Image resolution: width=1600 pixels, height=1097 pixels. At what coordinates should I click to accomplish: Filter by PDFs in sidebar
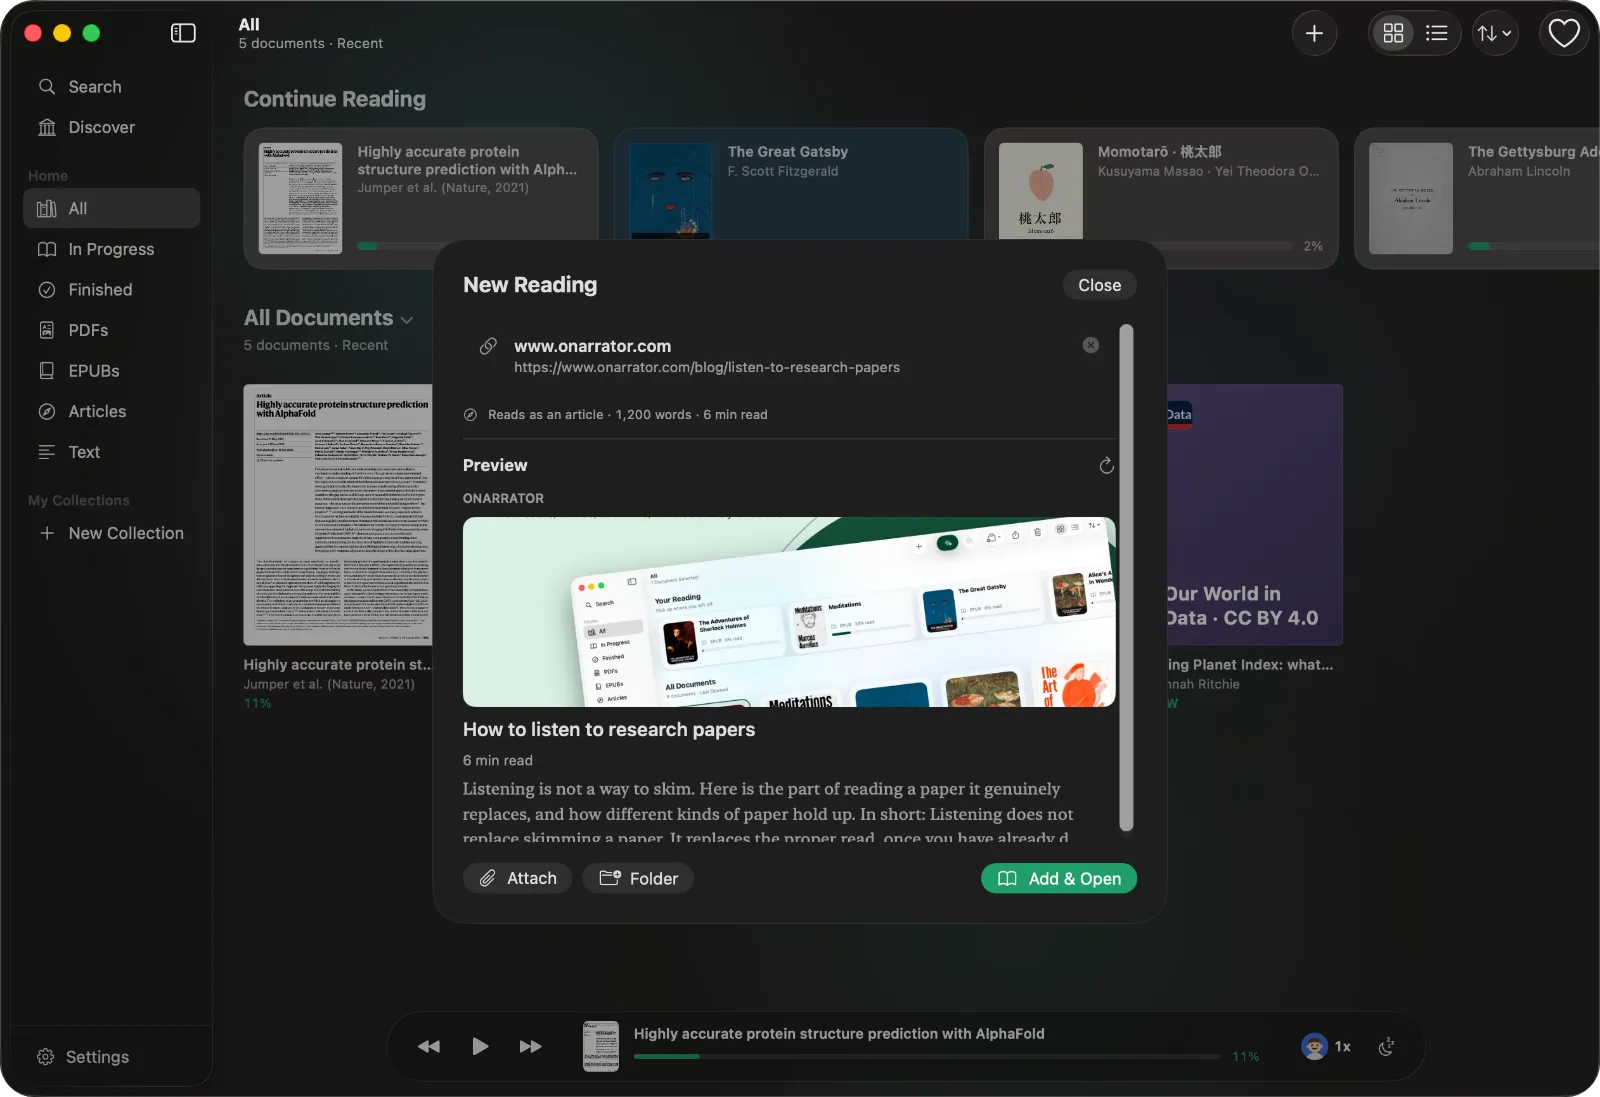[x=111, y=330]
